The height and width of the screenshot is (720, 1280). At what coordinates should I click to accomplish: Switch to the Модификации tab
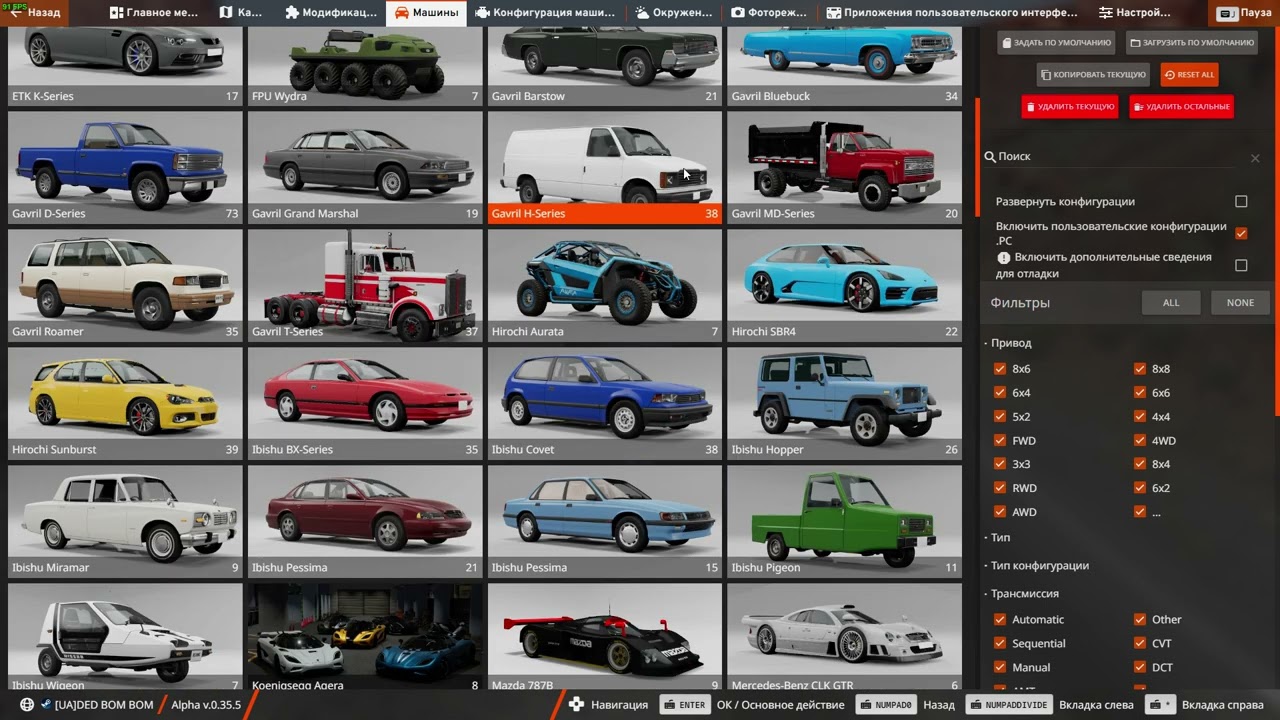coord(330,13)
